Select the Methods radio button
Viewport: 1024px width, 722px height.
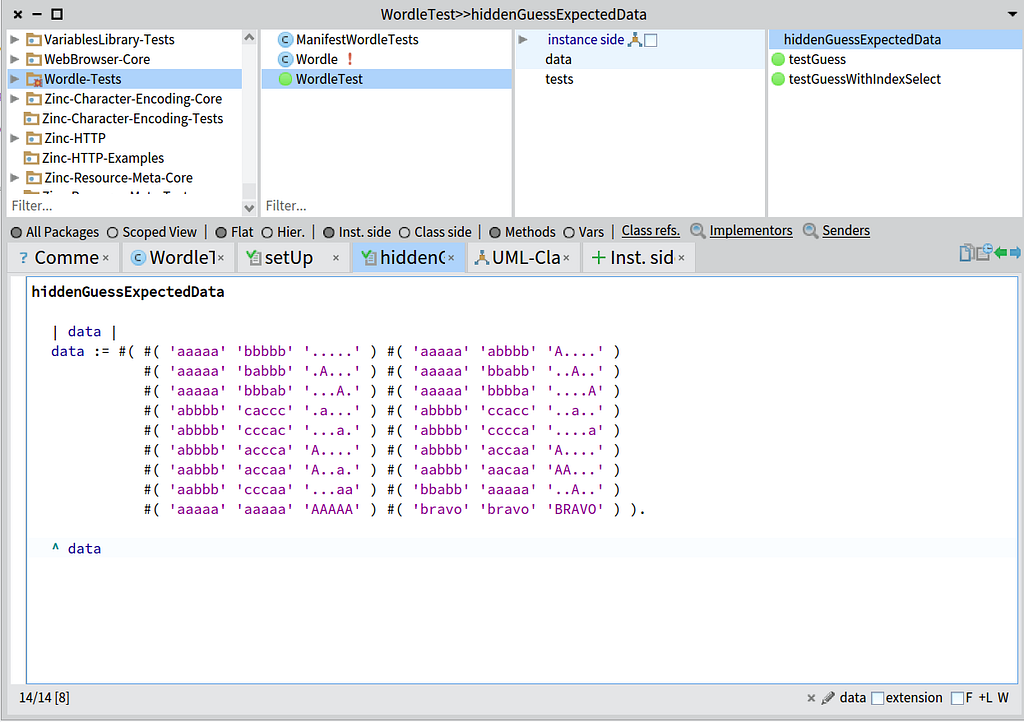tap(495, 232)
